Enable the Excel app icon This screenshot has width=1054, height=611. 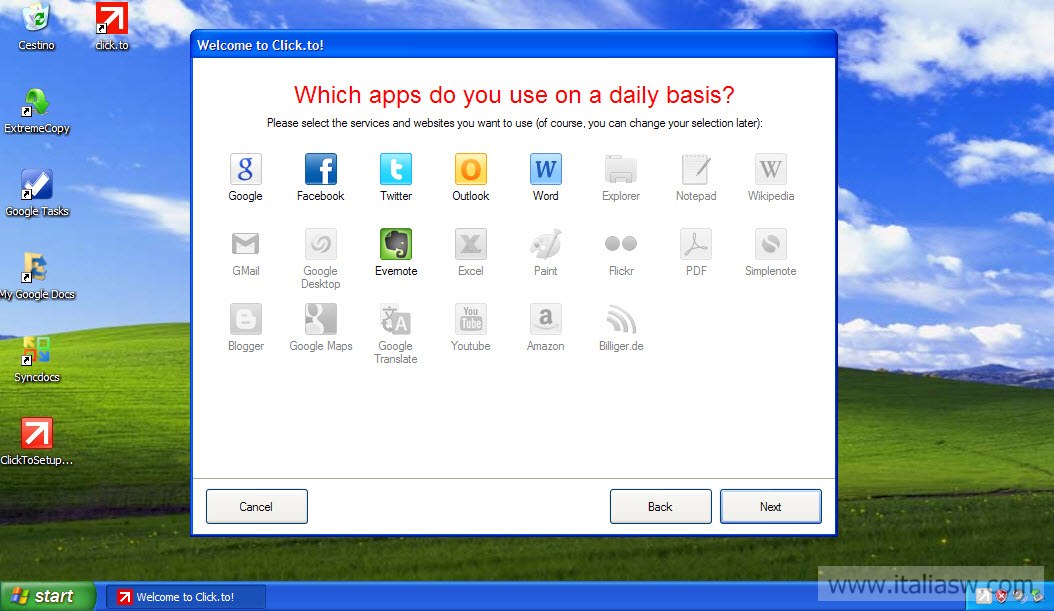[471, 244]
